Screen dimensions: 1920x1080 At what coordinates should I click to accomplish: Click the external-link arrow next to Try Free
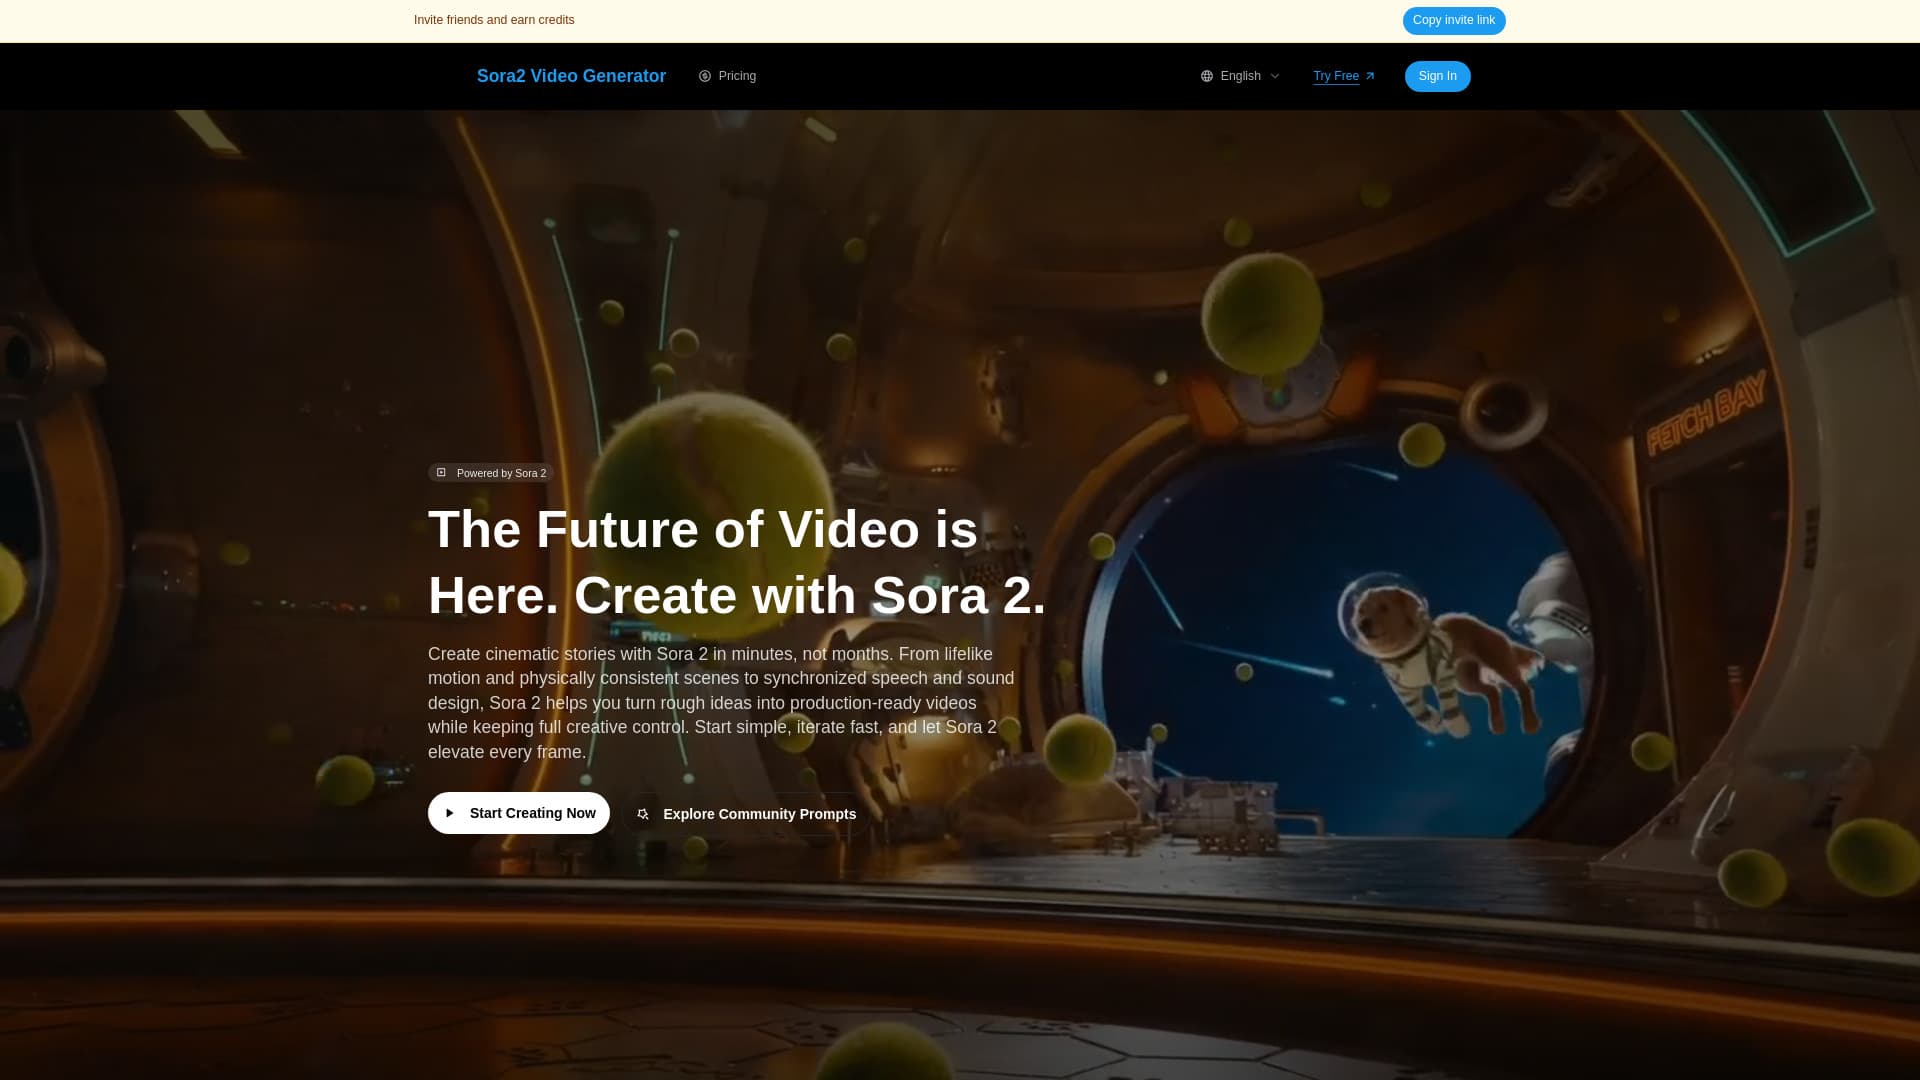coord(1370,75)
